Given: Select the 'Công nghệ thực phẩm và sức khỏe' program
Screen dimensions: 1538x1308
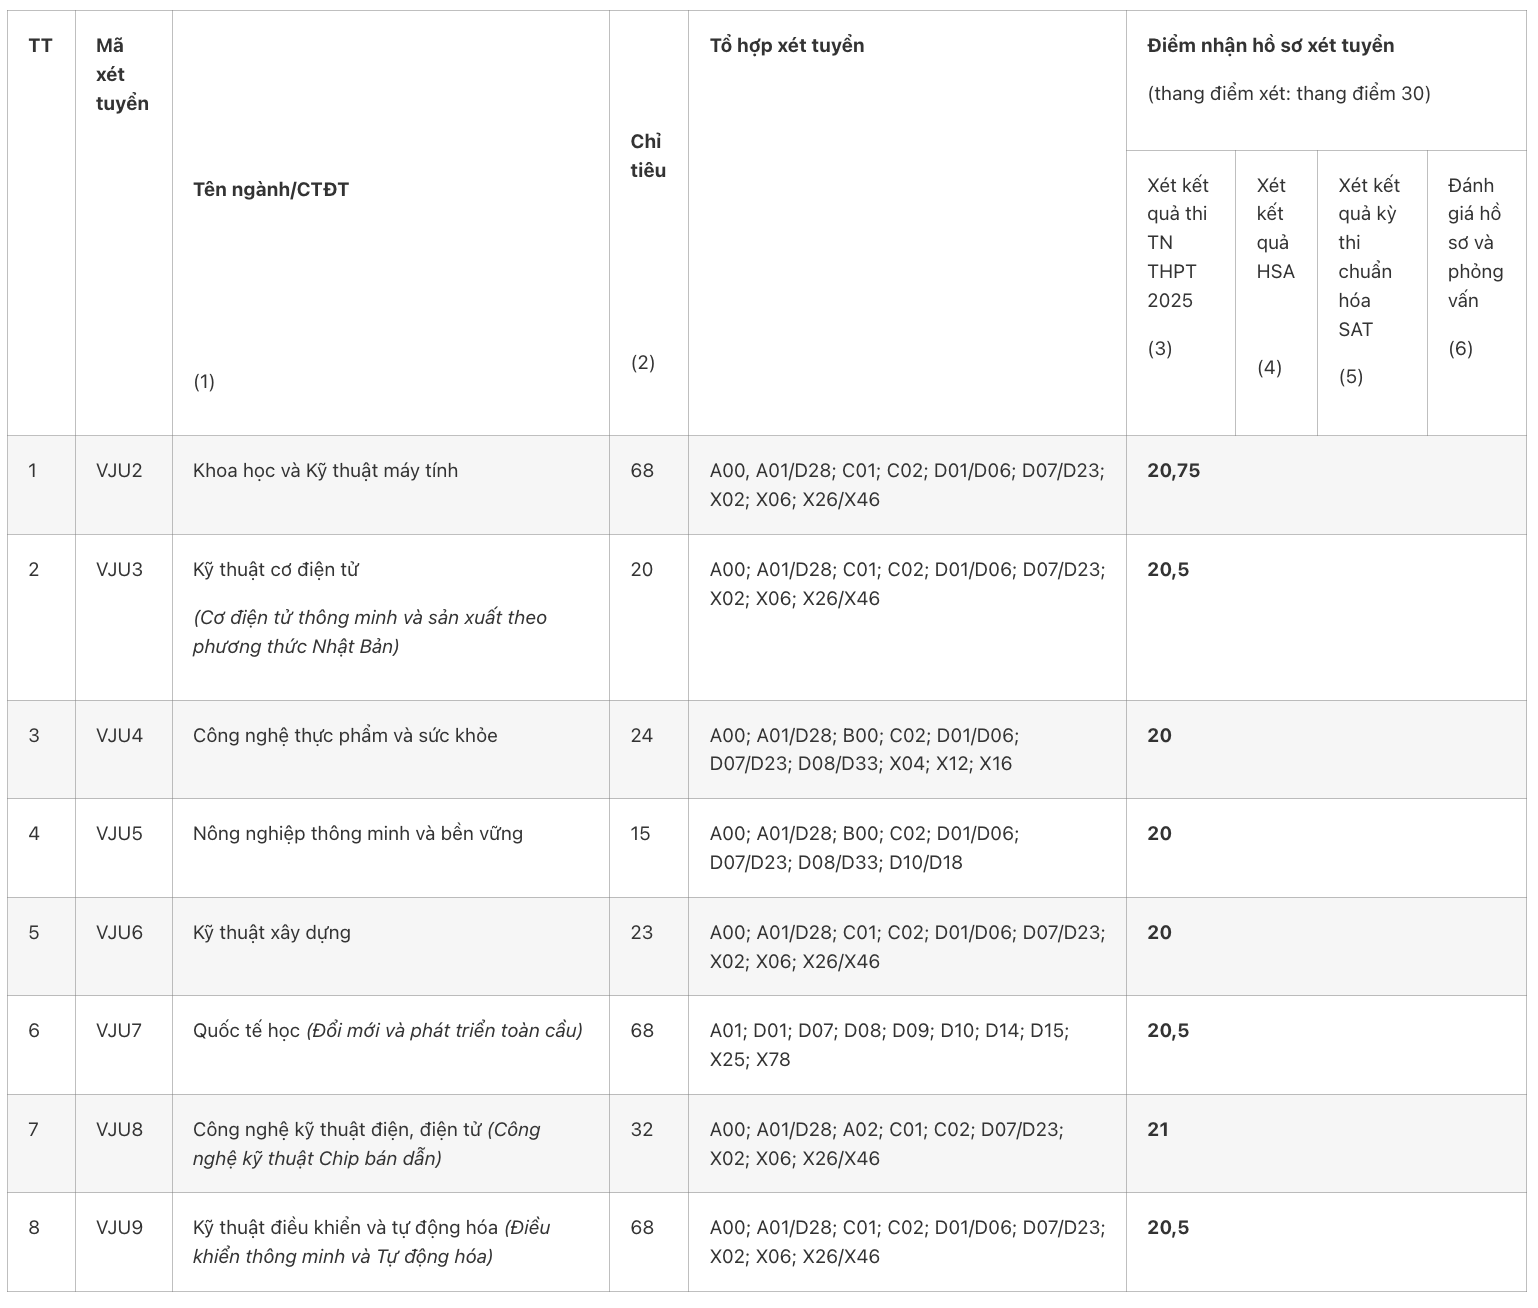Looking at the screenshot, I should [345, 736].
